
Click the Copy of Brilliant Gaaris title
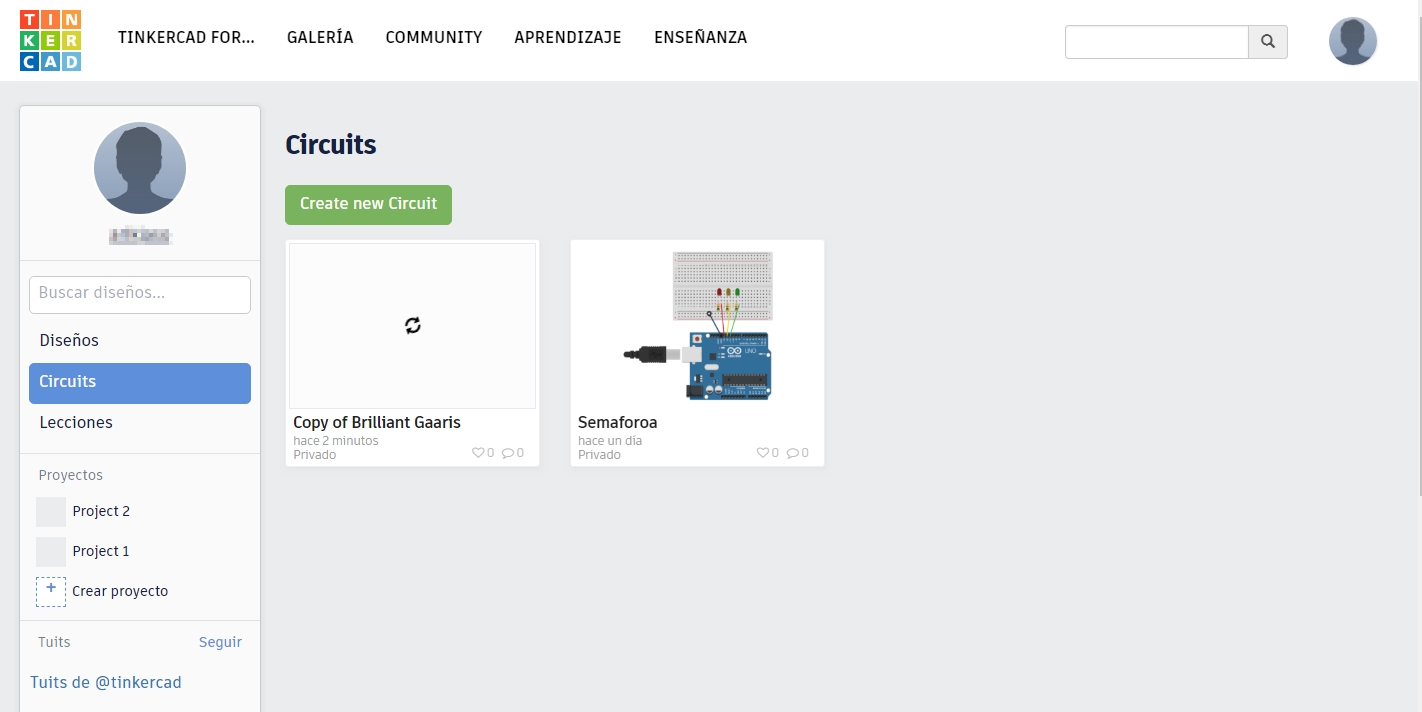point(377,422)
